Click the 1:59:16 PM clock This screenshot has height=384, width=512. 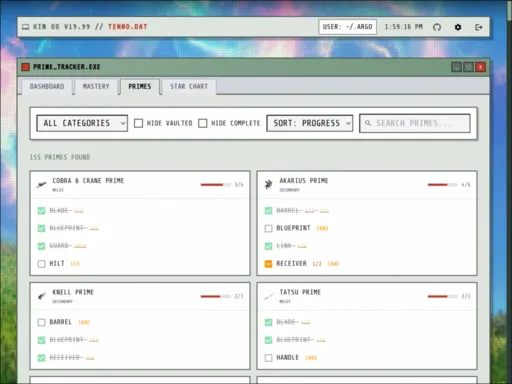[404, 27]
